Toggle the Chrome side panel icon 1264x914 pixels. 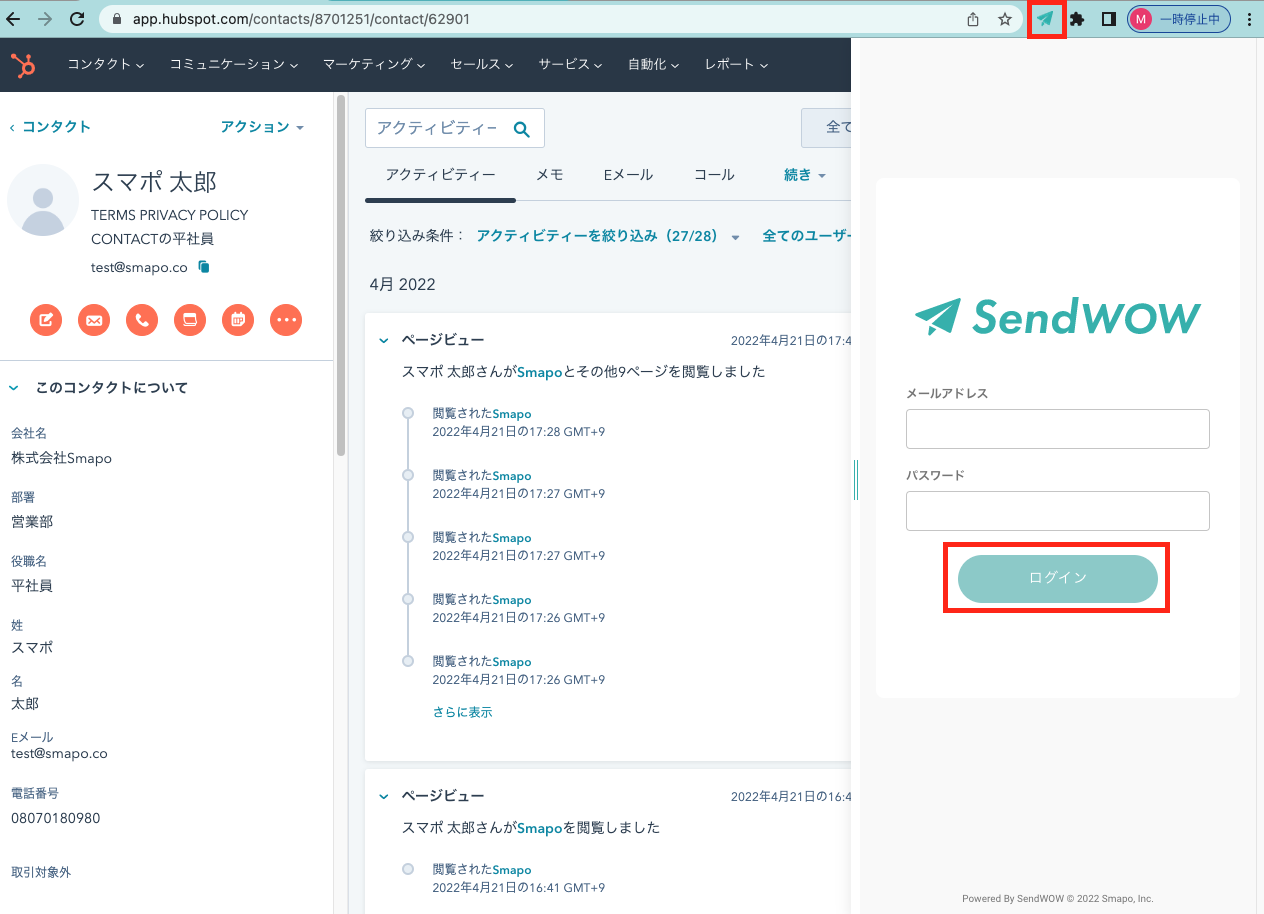tap(1108, 19)
